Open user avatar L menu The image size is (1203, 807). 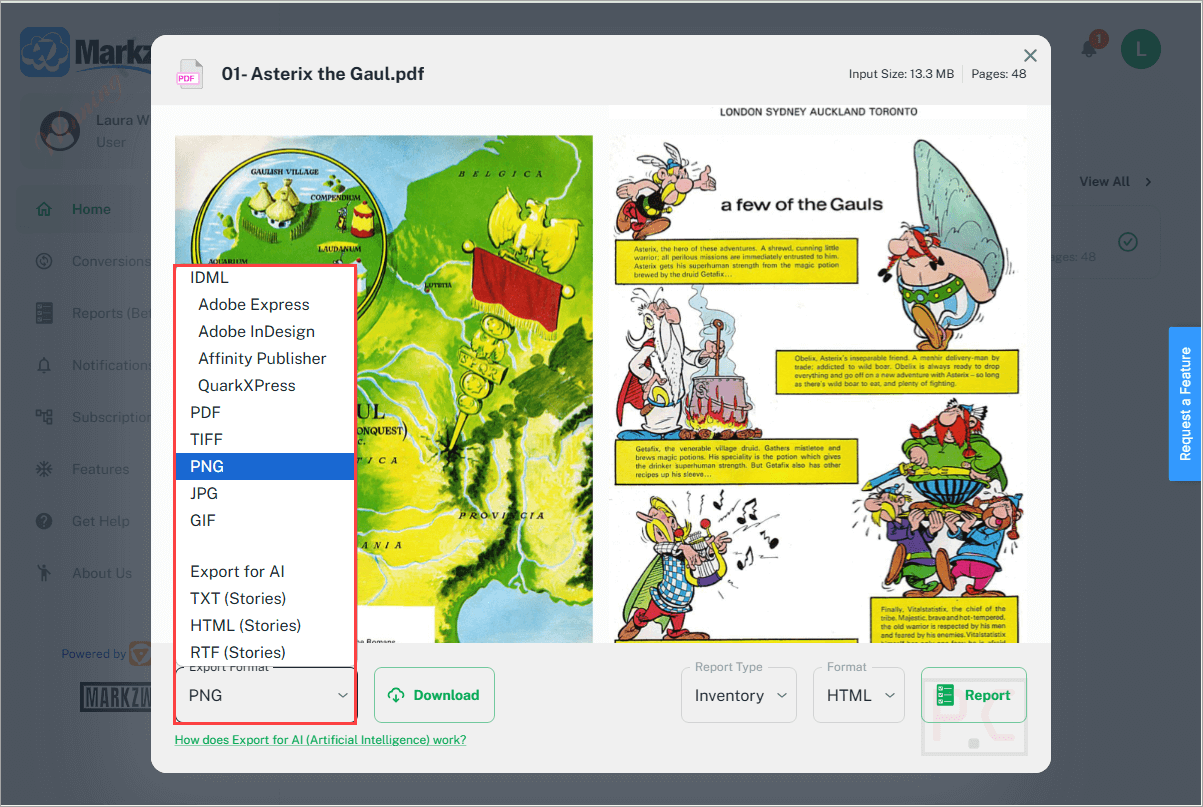pyautogui.click(x=1140, y=49)
